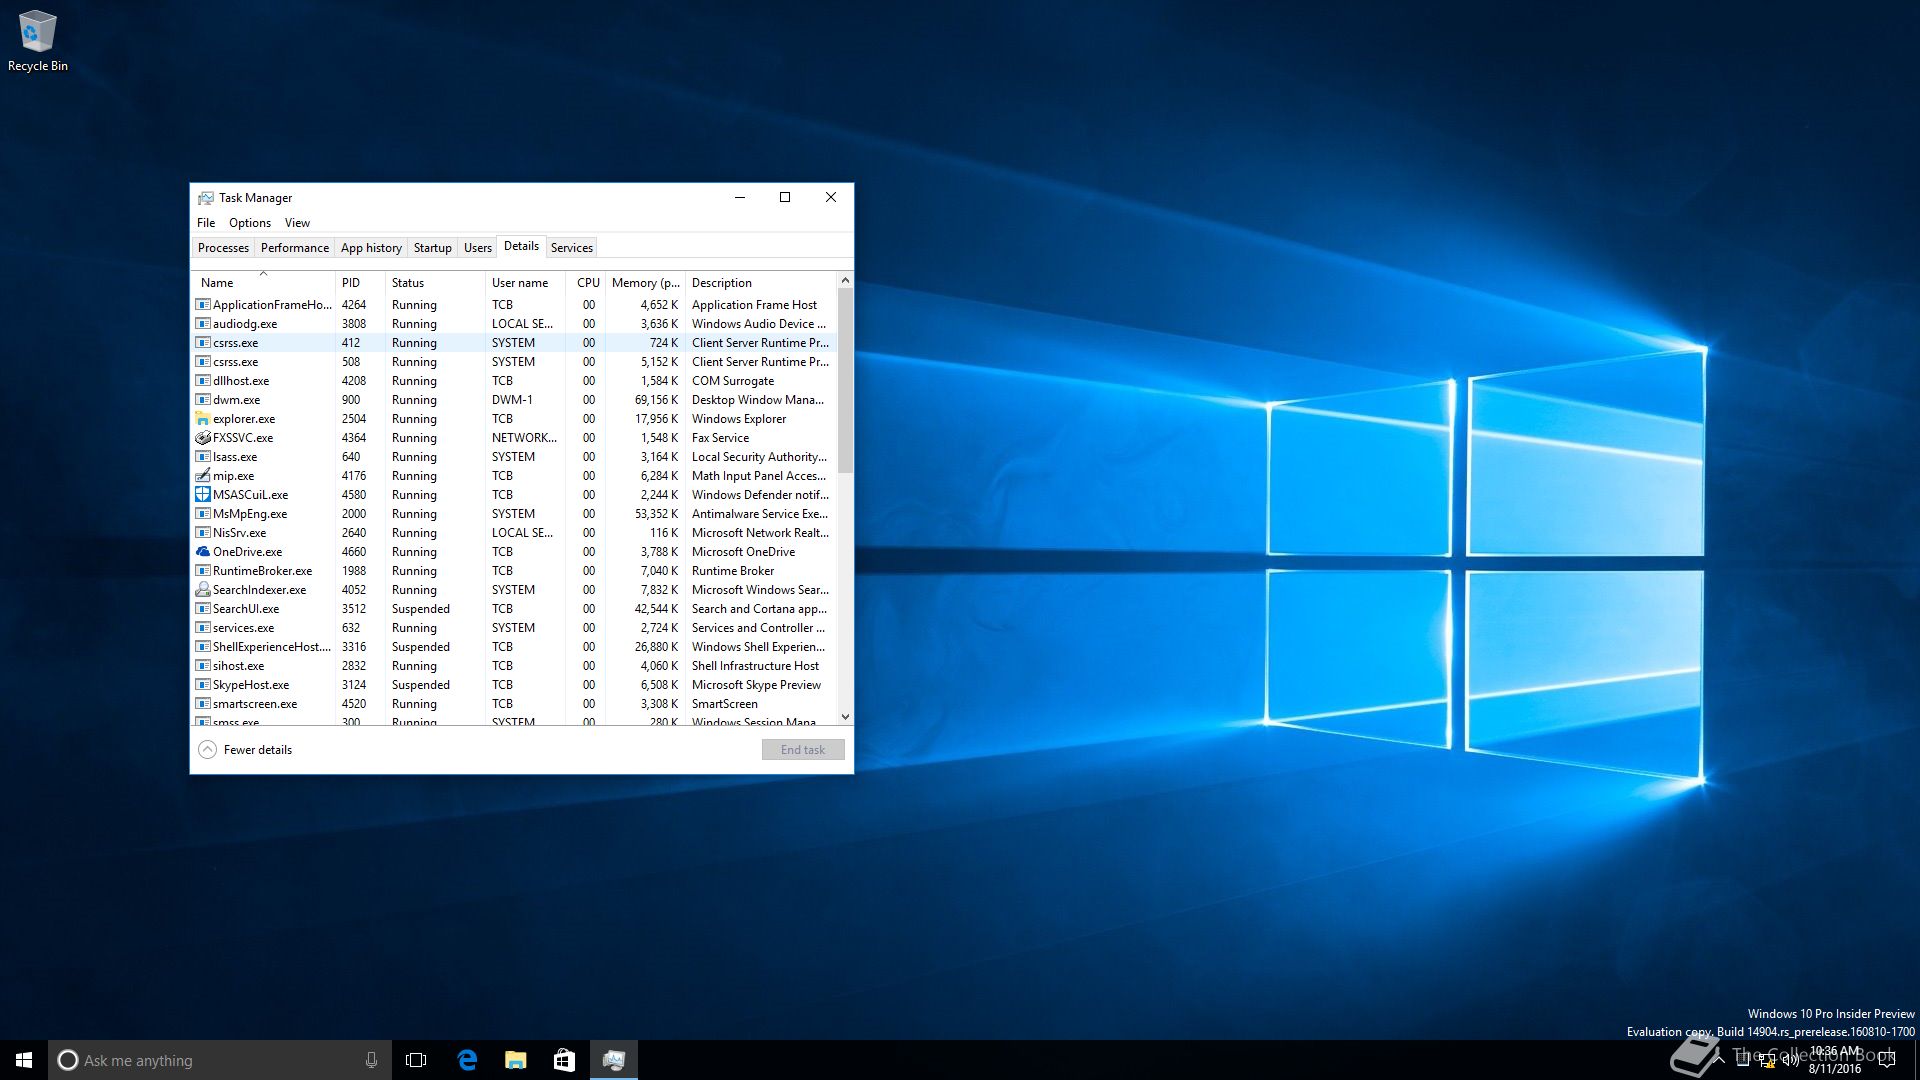Switch to the Startup tab
1920x1080 pixels.
point(433,248)
